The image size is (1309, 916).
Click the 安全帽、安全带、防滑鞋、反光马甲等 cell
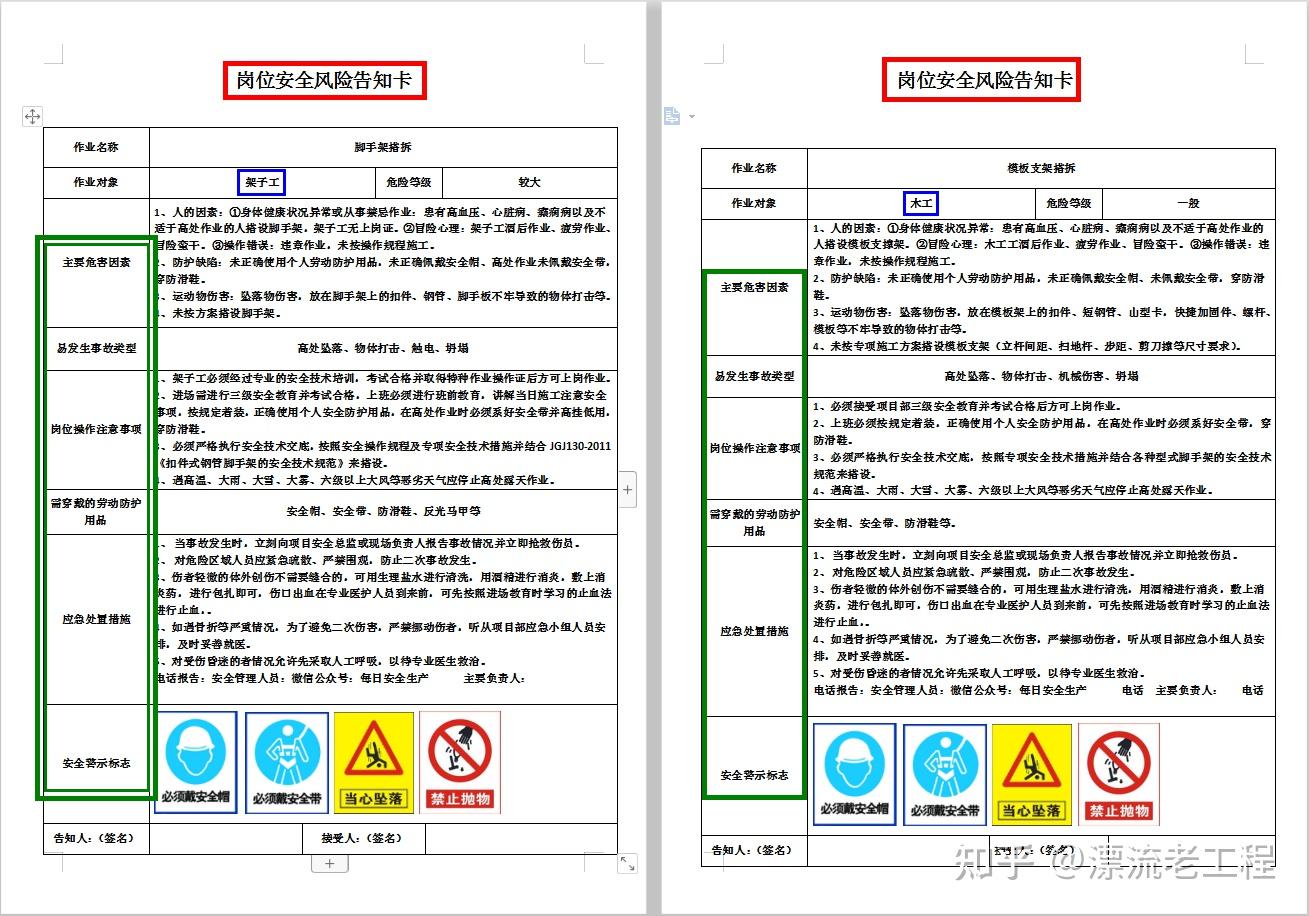coord(383,511)
